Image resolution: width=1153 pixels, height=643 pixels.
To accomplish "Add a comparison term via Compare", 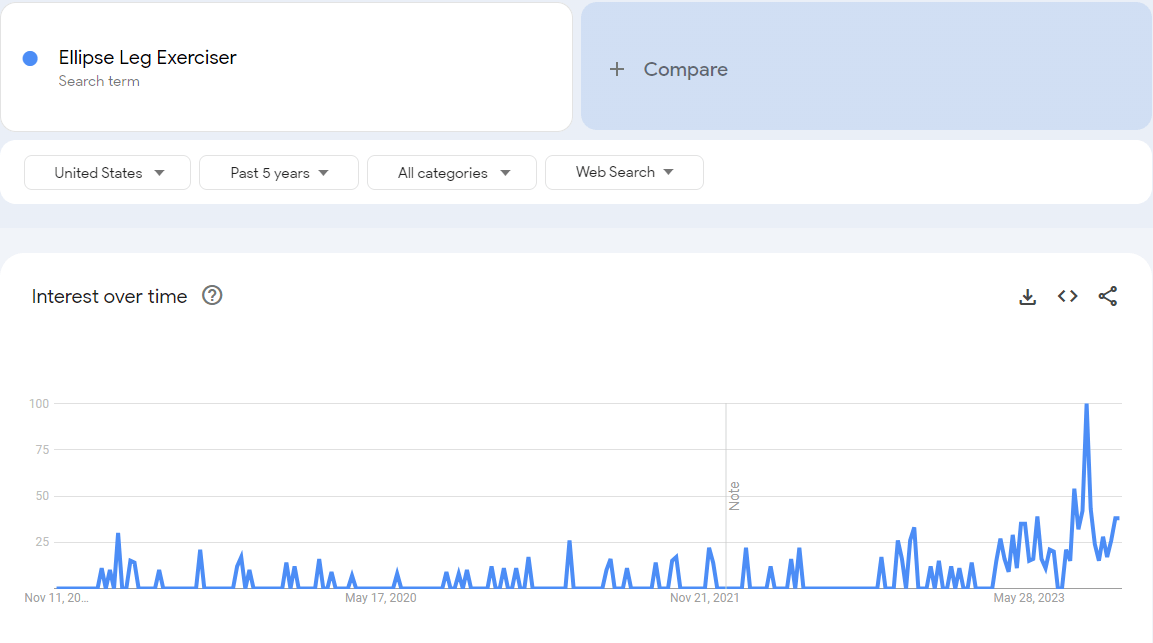I will tap(685, 69).
